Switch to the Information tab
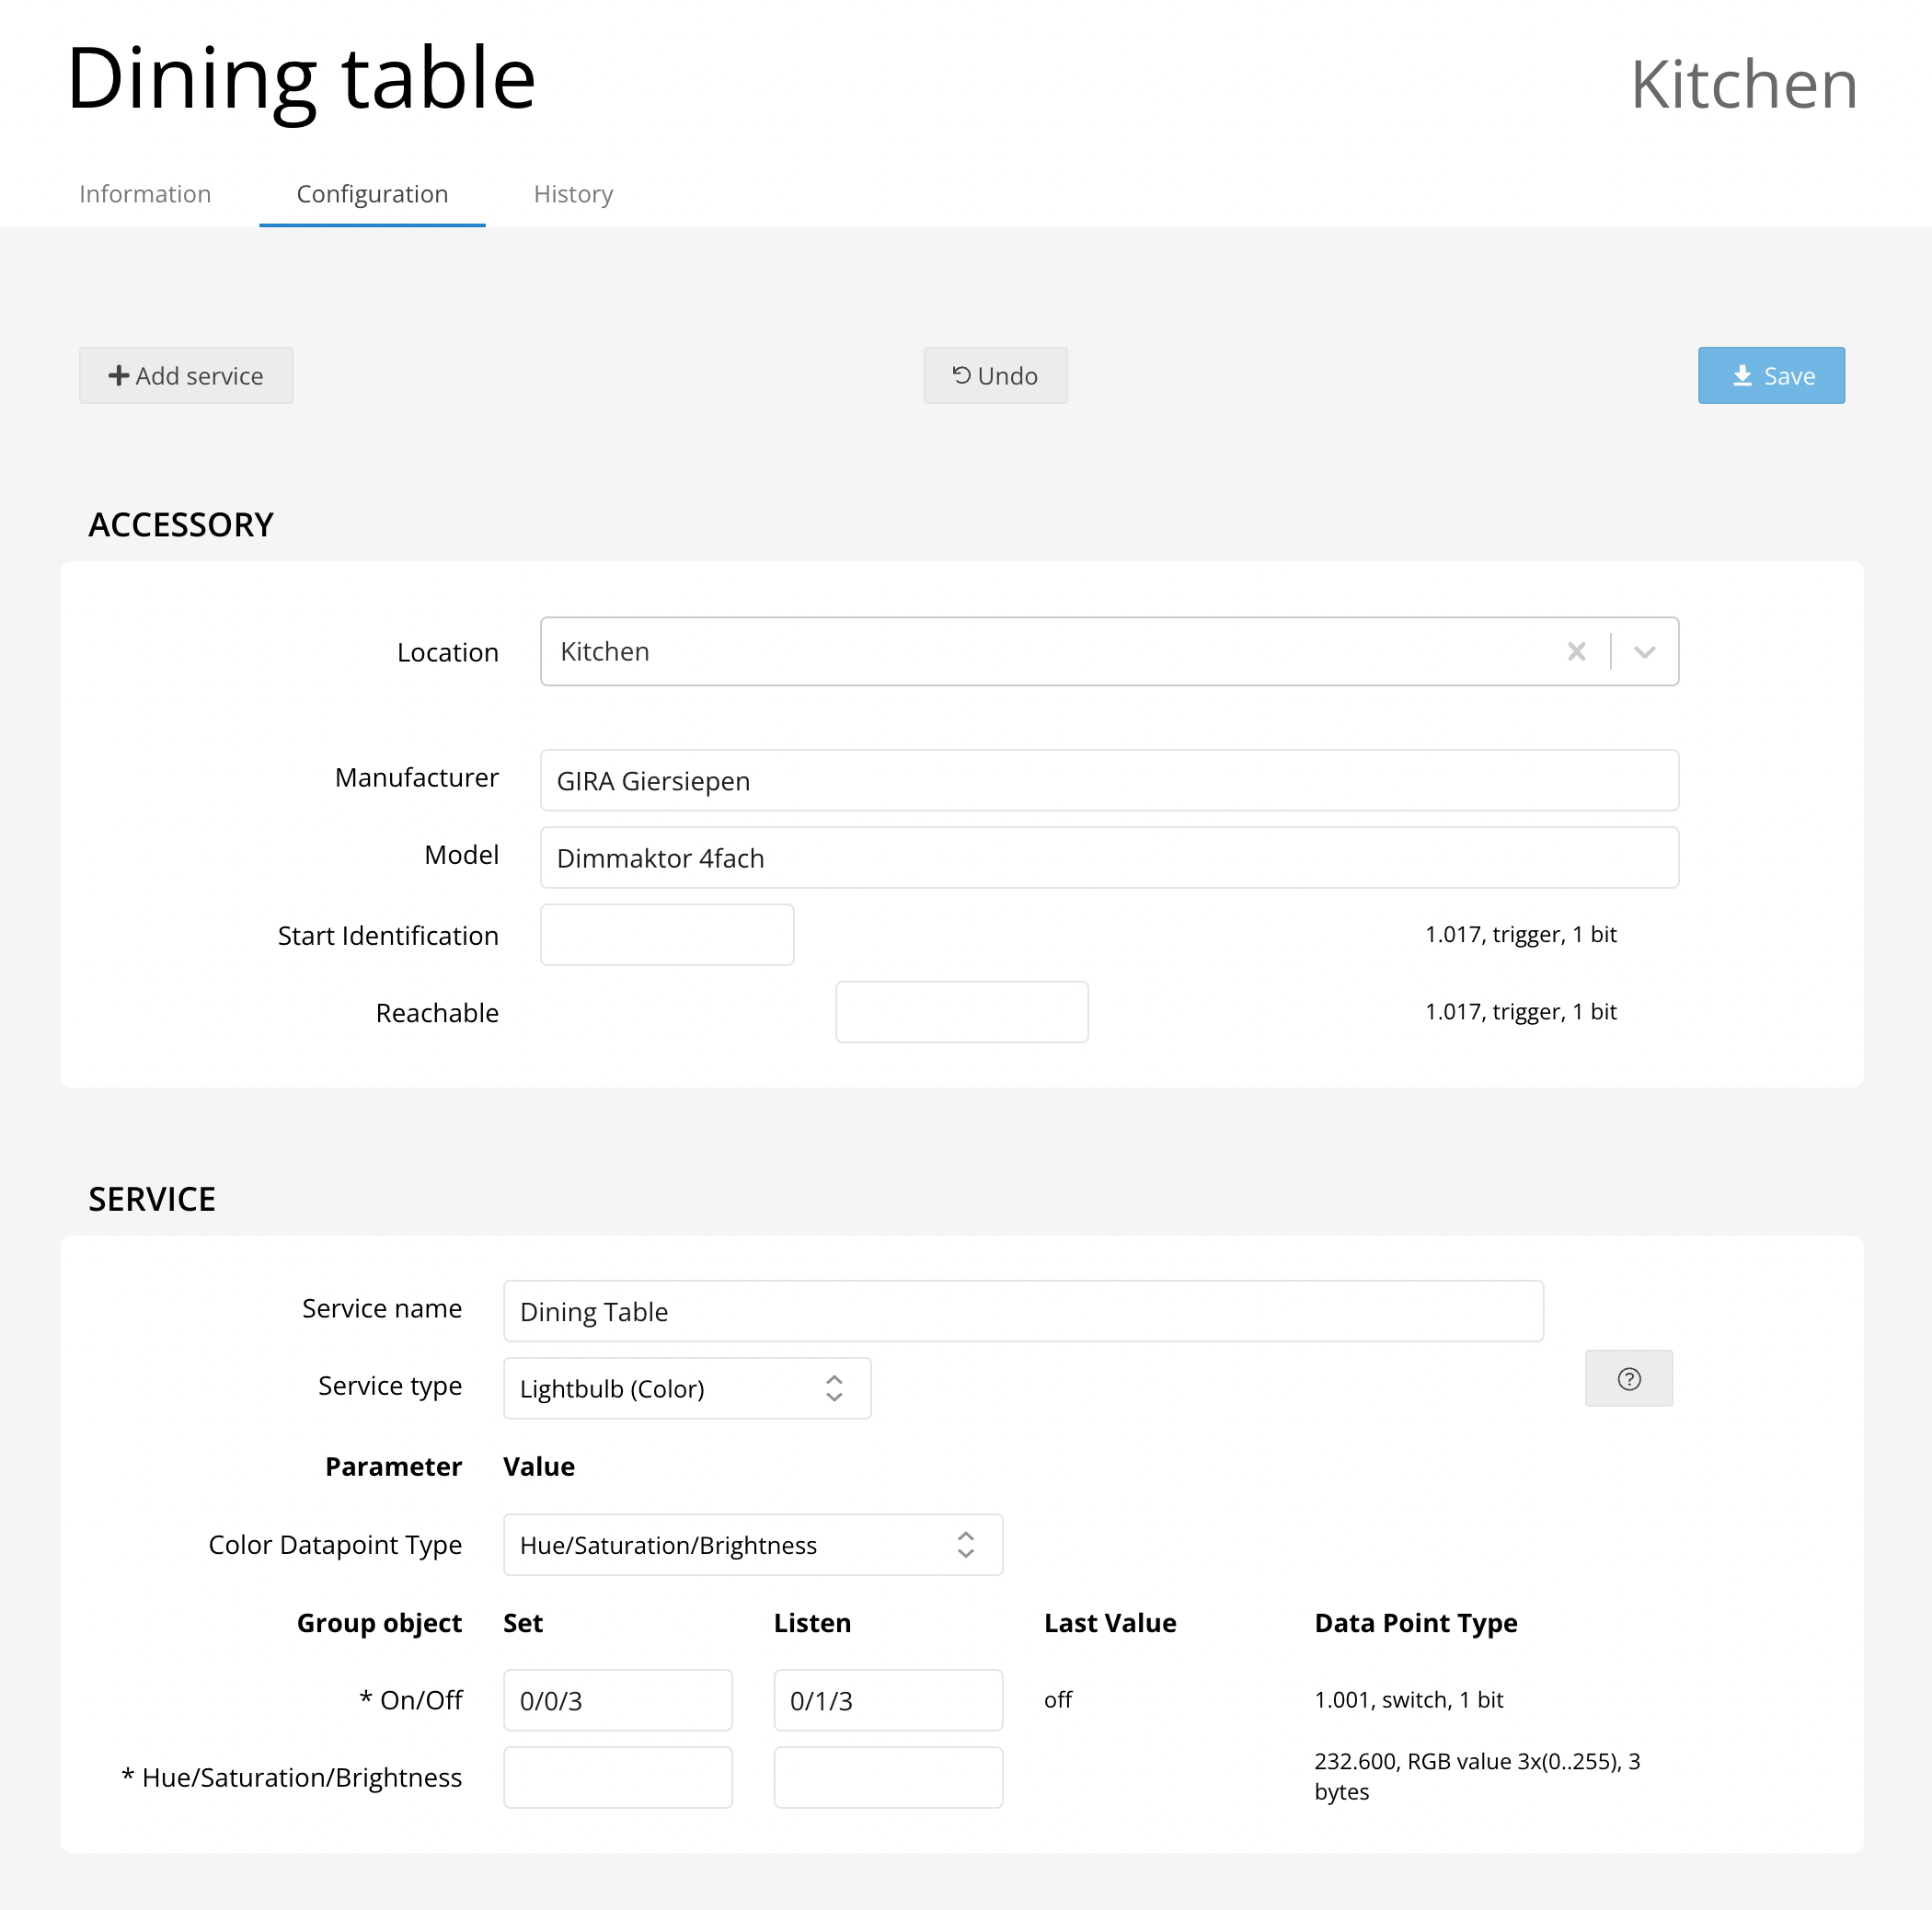Image resolution: width=1932 pixels, height=1910 pixels. [145, 194]
